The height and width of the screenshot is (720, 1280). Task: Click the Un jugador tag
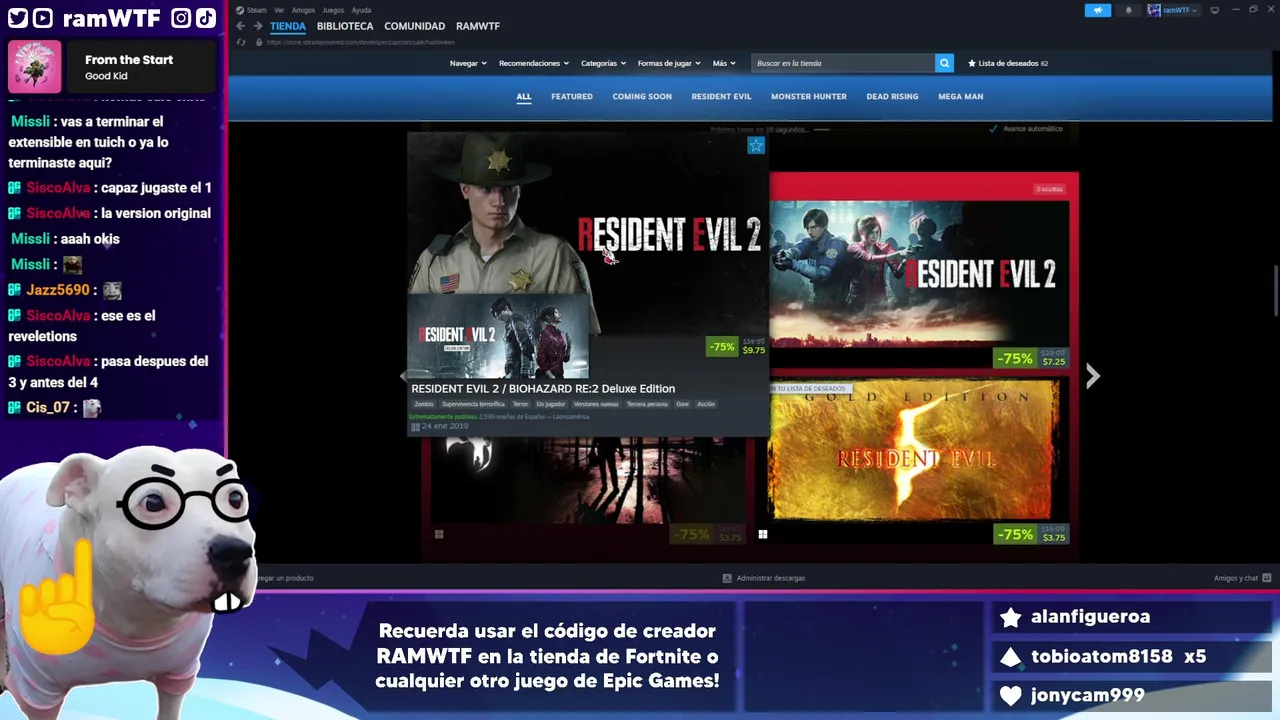[551, 404]
